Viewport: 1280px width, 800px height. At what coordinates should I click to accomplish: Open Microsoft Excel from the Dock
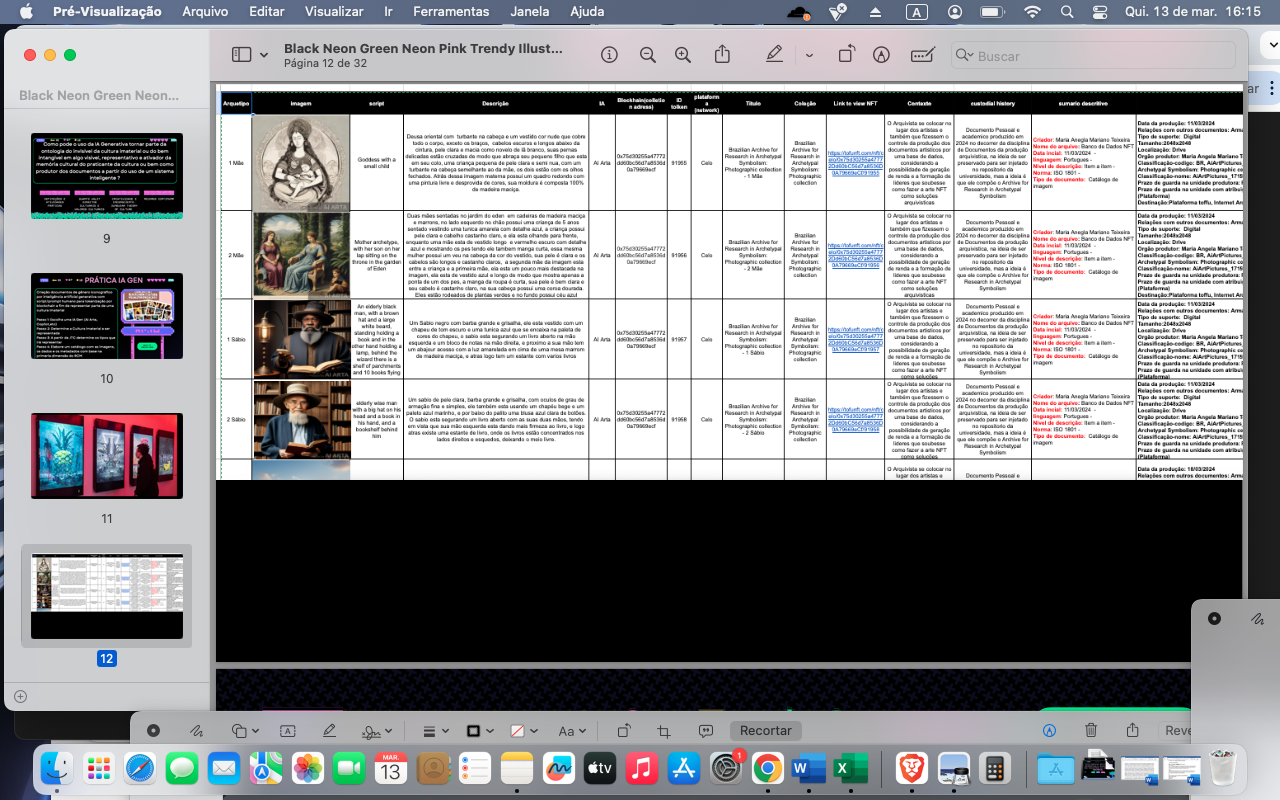(851, 768)
